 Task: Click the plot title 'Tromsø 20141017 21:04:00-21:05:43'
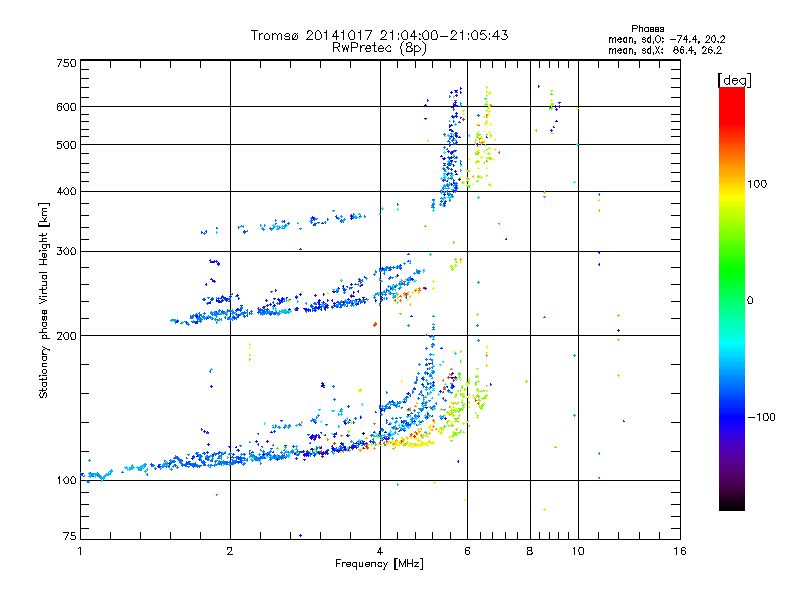click(x=380, y=35)
